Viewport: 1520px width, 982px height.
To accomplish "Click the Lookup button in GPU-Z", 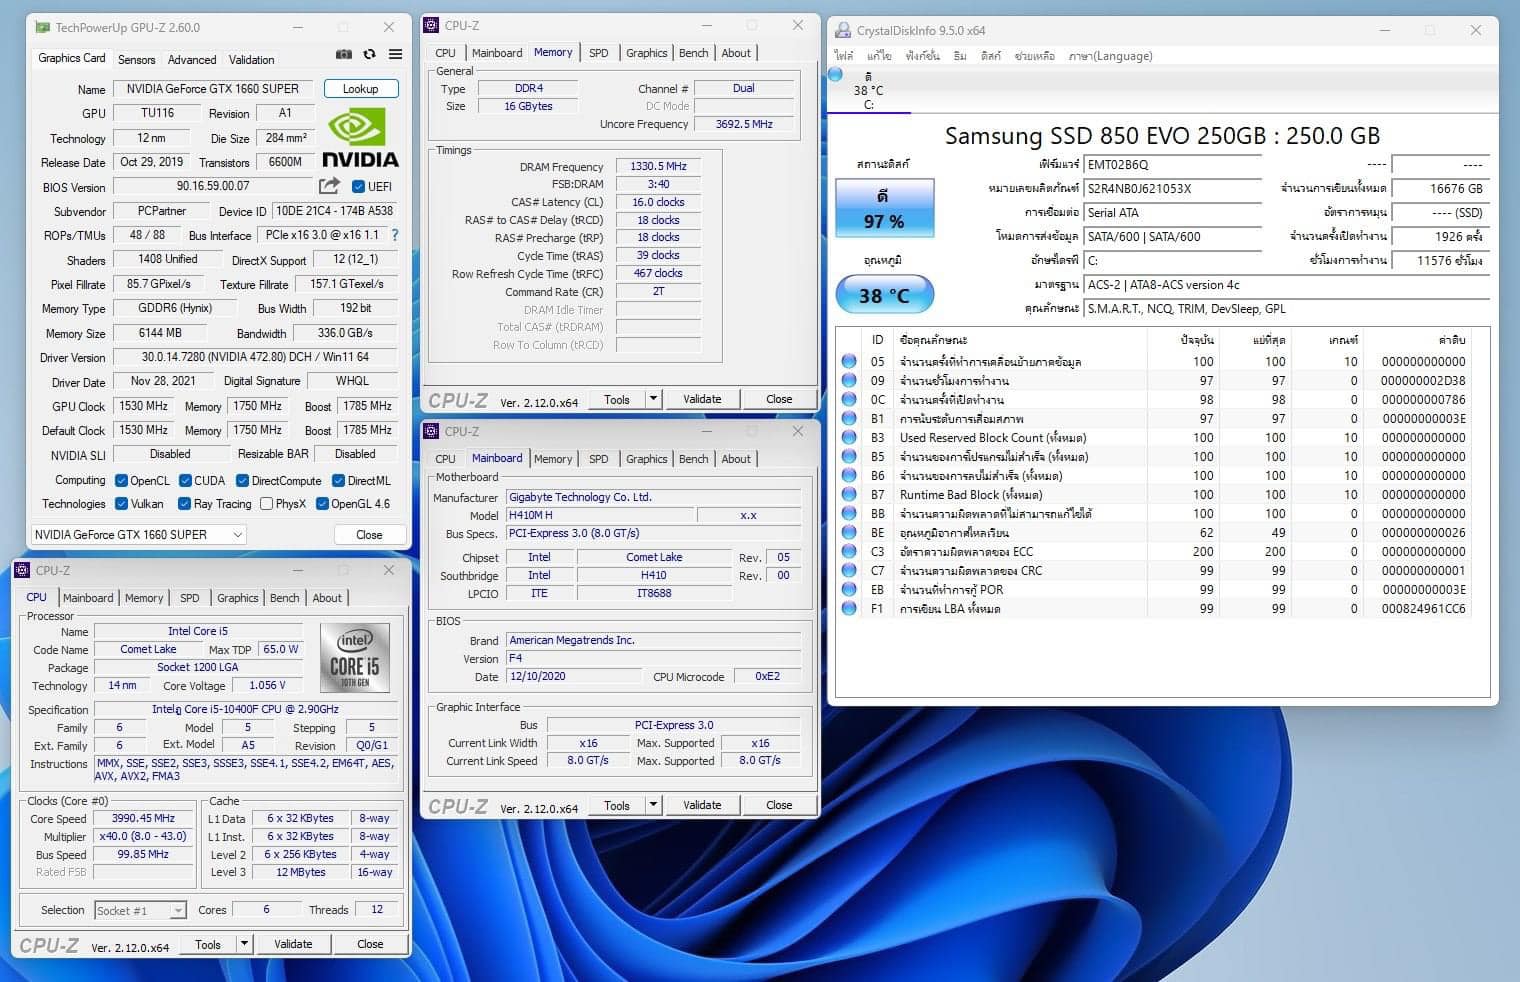I will point(361,89).
